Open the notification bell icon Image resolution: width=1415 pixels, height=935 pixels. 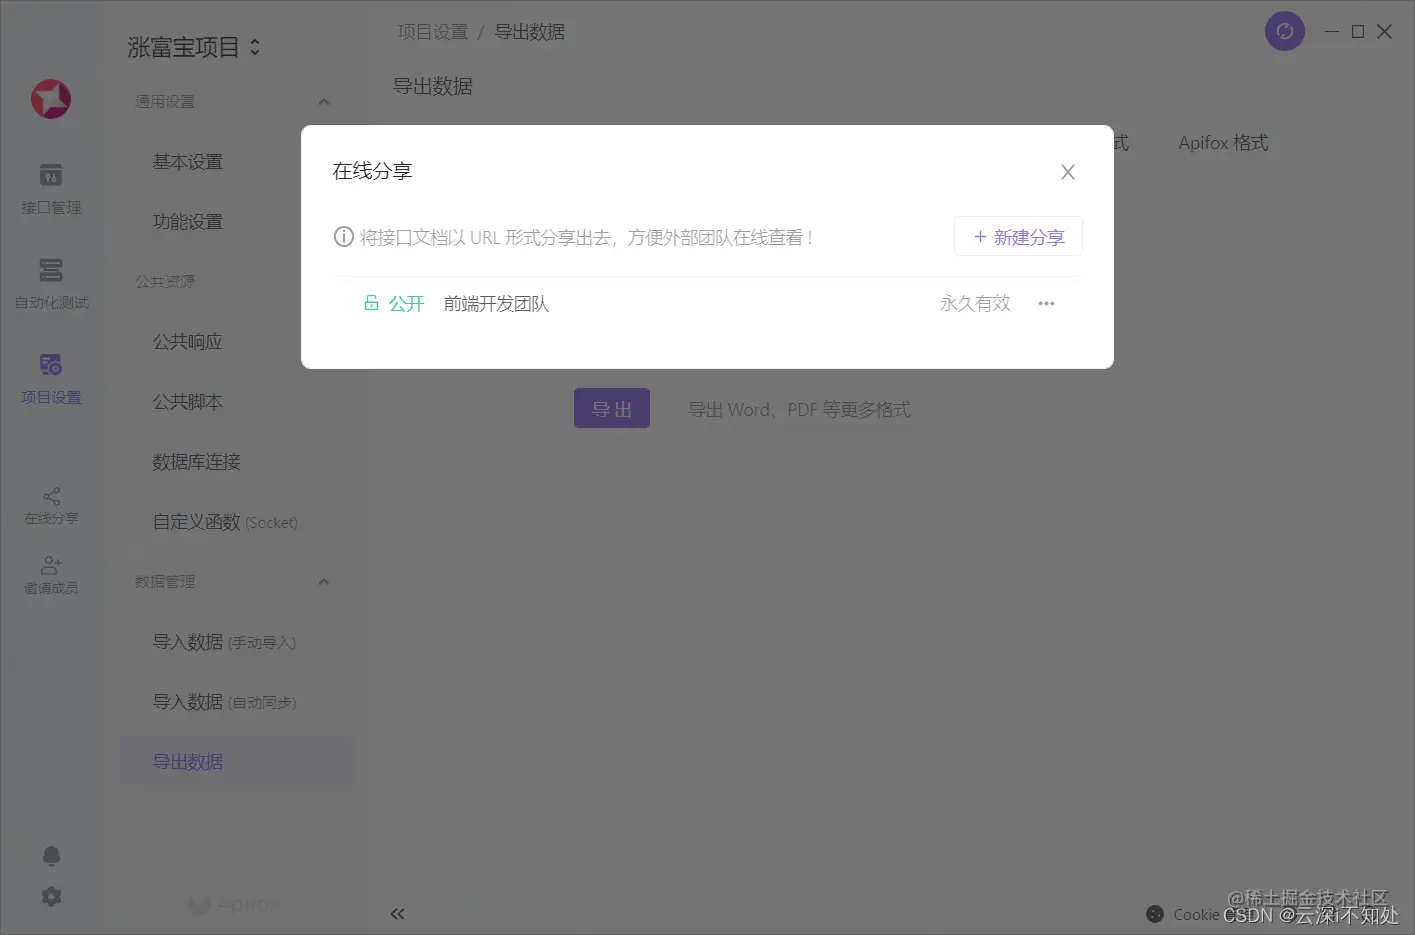(51, 856)
